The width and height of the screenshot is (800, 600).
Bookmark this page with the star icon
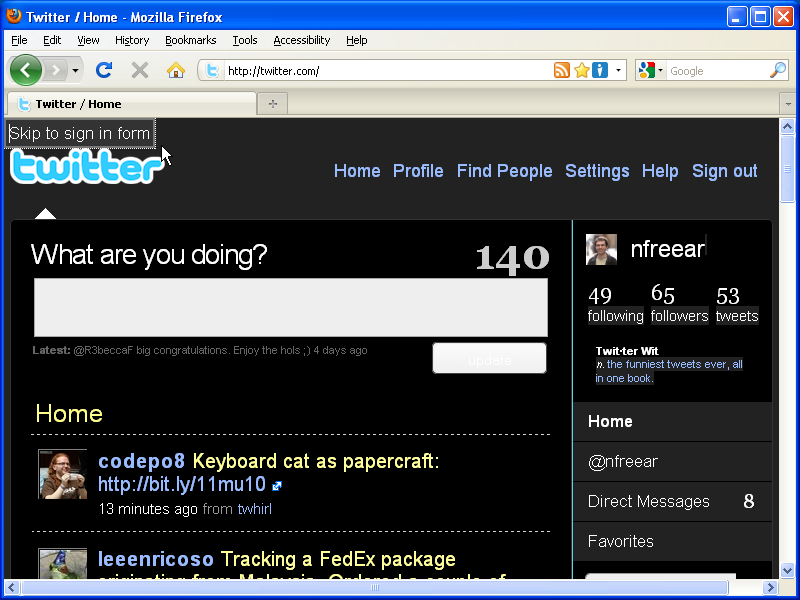click(x=580, y=70)
